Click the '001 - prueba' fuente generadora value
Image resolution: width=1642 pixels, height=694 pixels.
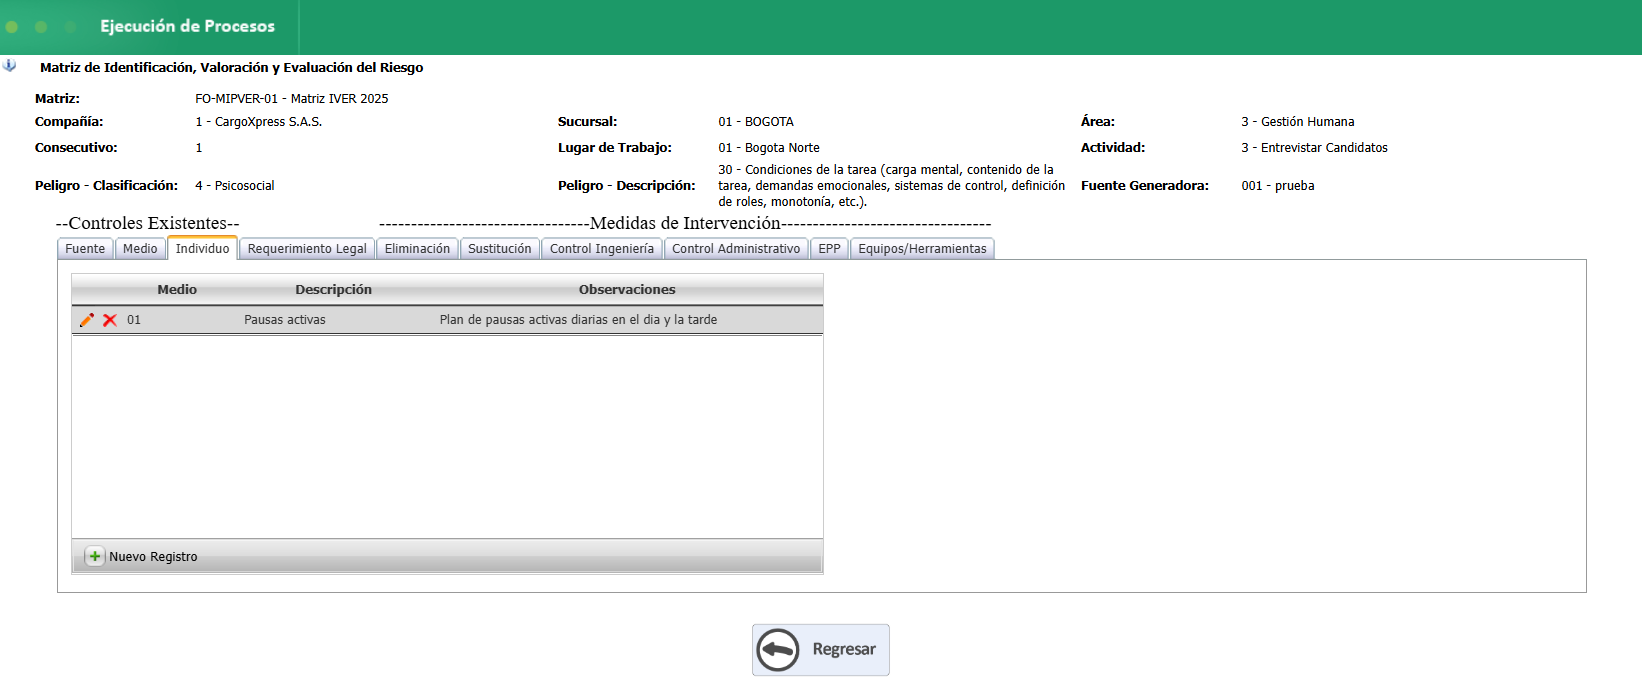pyautogui.click(x=1278, y=186)
